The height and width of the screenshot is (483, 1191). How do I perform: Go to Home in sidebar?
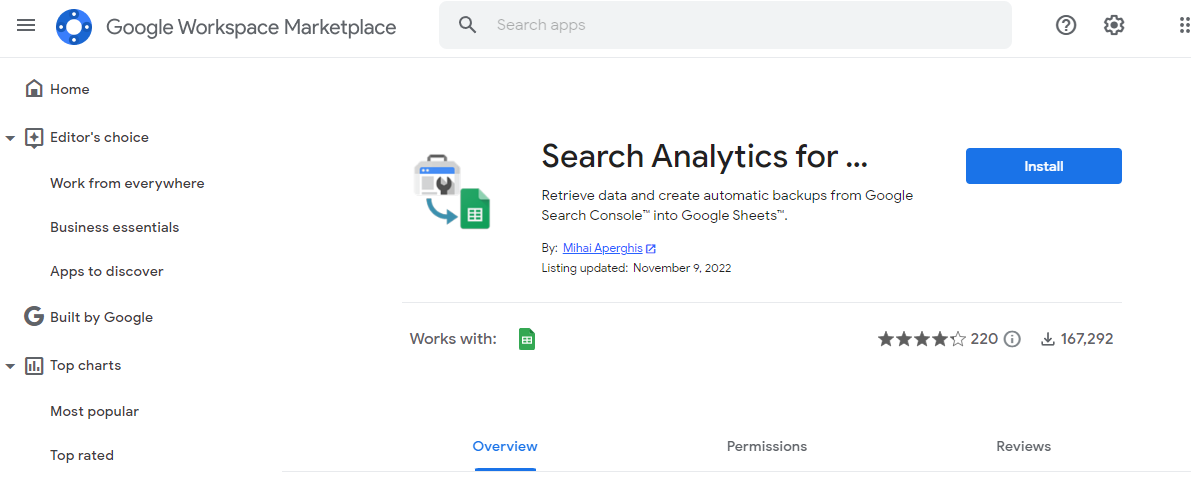coord(70,90)
